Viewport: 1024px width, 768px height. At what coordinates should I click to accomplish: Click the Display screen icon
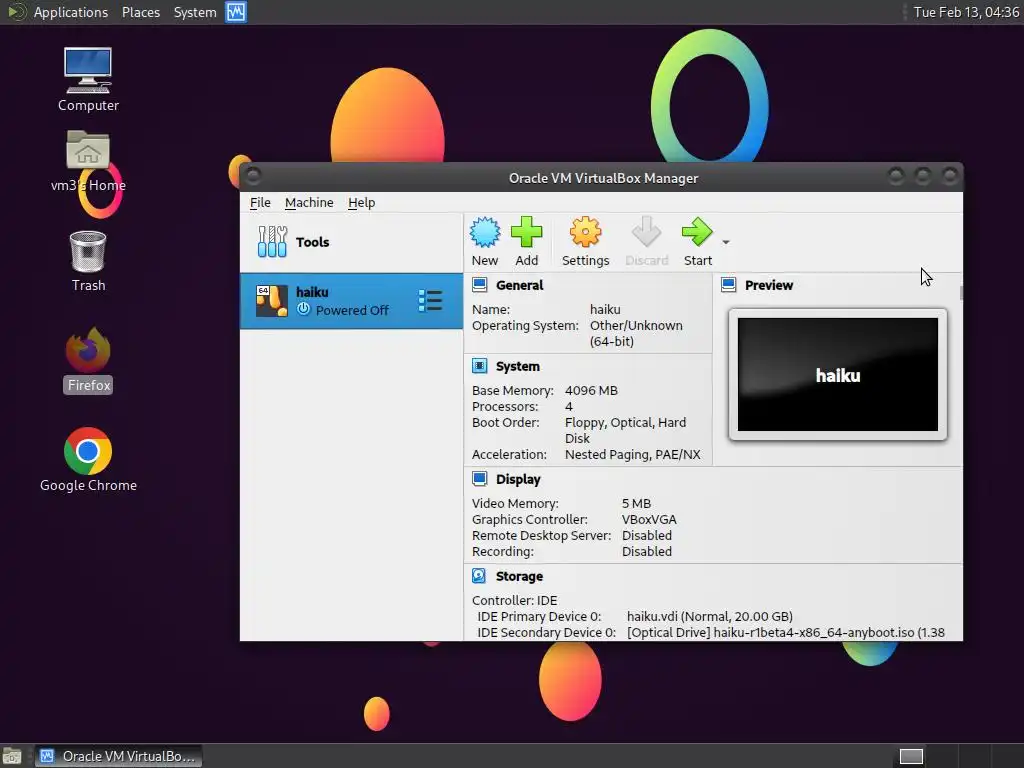coord(479,479)
